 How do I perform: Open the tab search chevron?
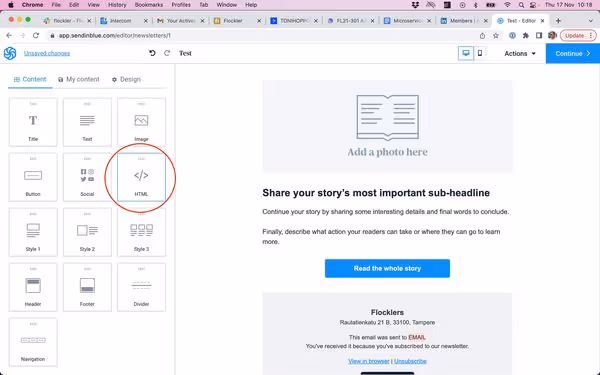[590, 21]
